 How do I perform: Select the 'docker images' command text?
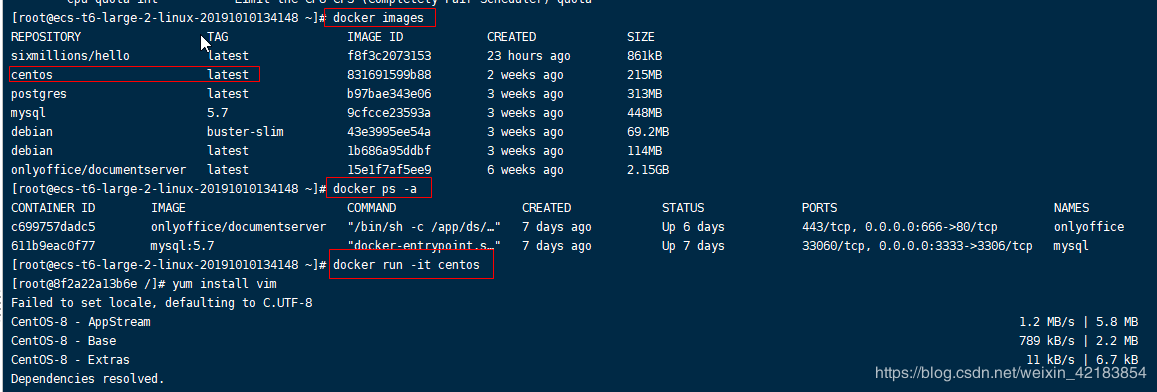[x=379, y=17]
